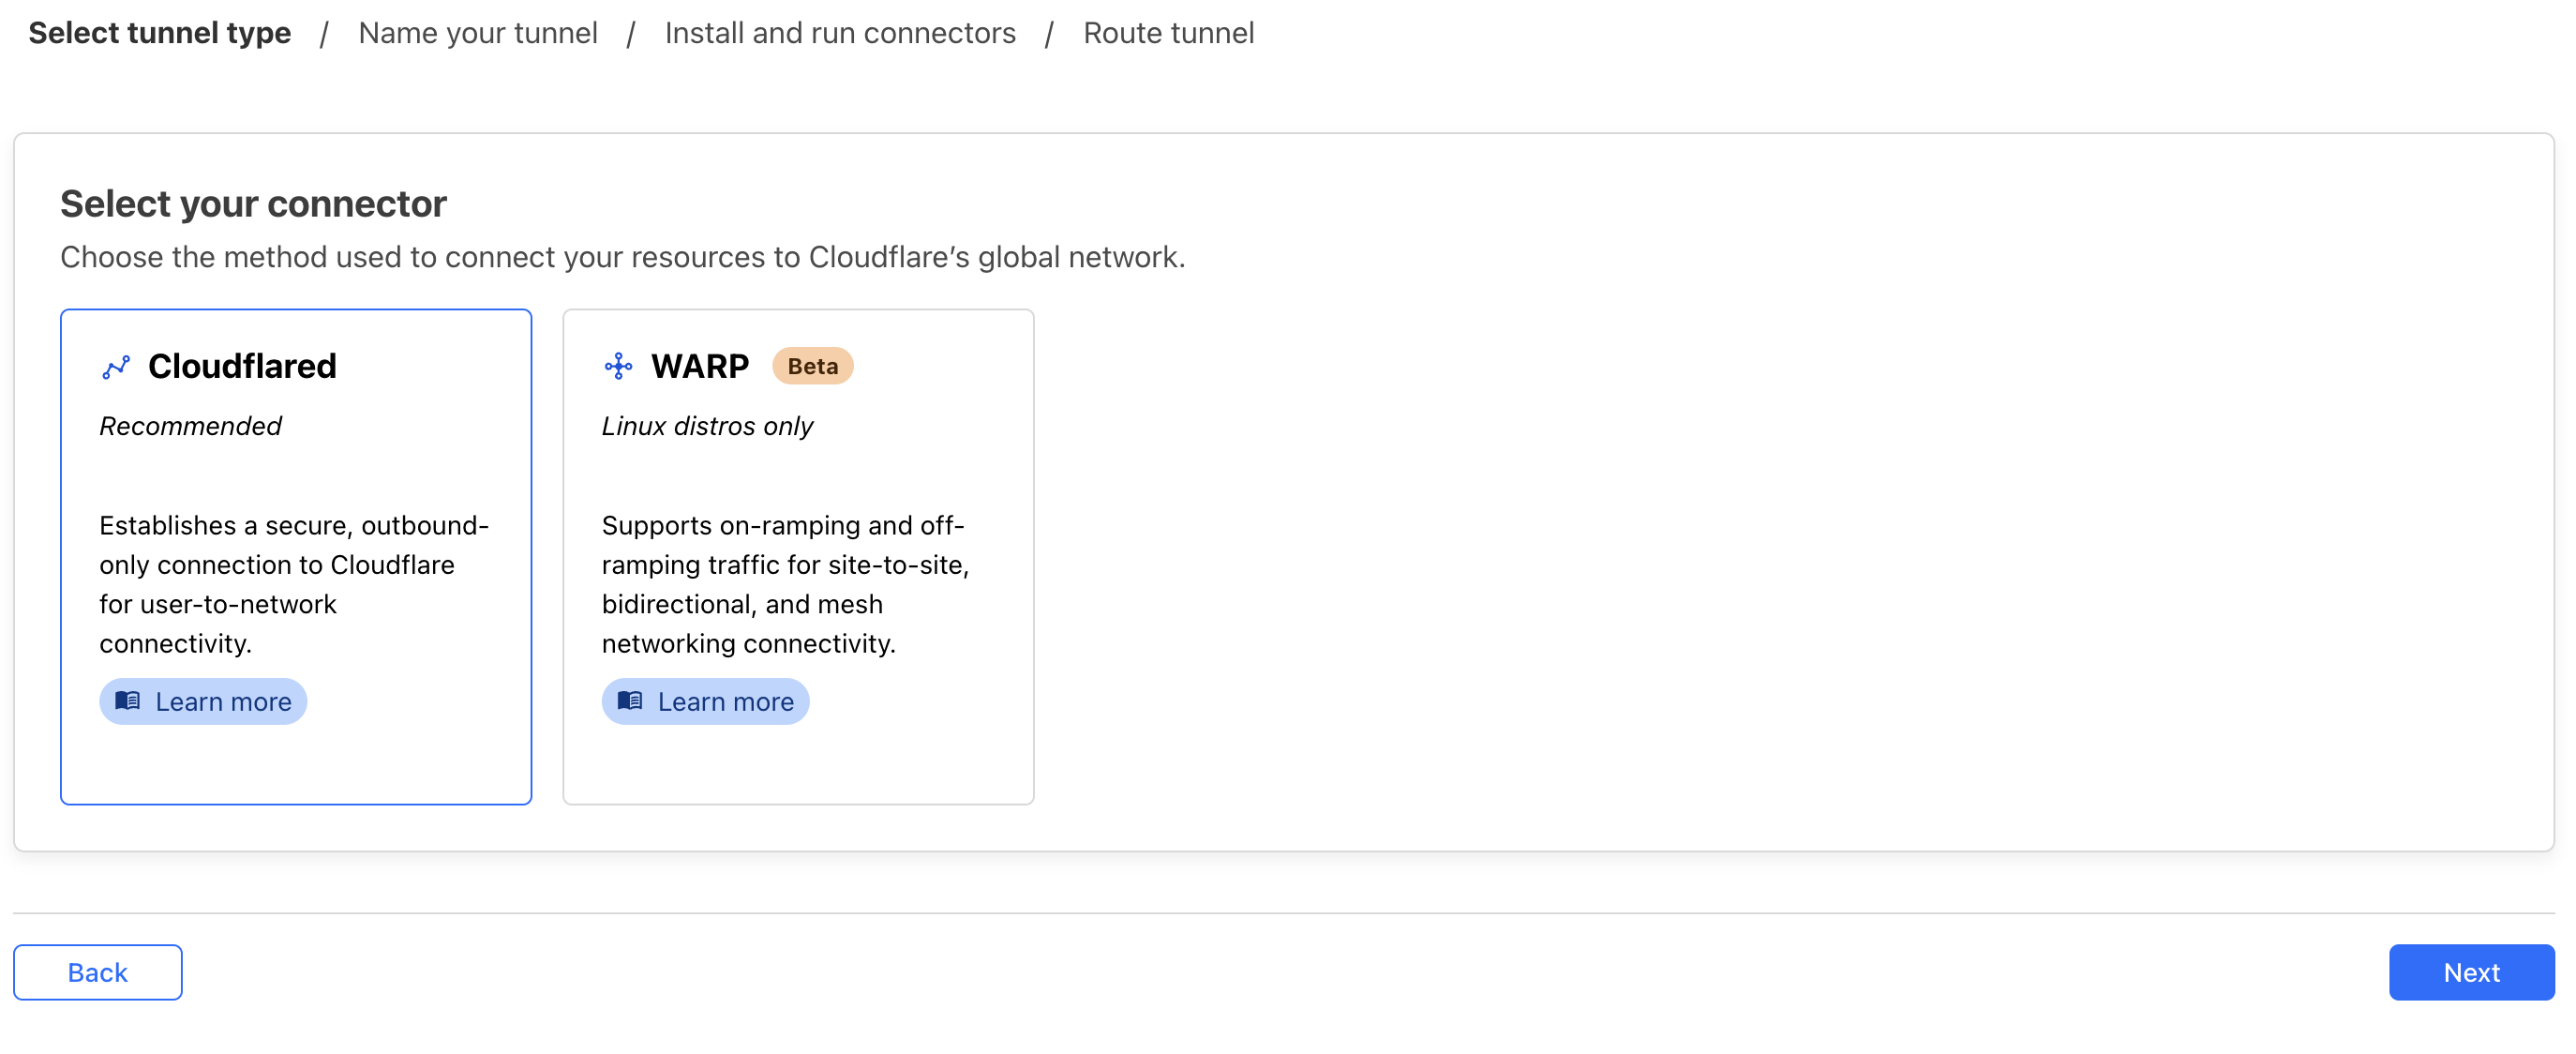
Task: Click the Beta badge next to WARP
Action: pyautogui.click(x=813, y=366)
